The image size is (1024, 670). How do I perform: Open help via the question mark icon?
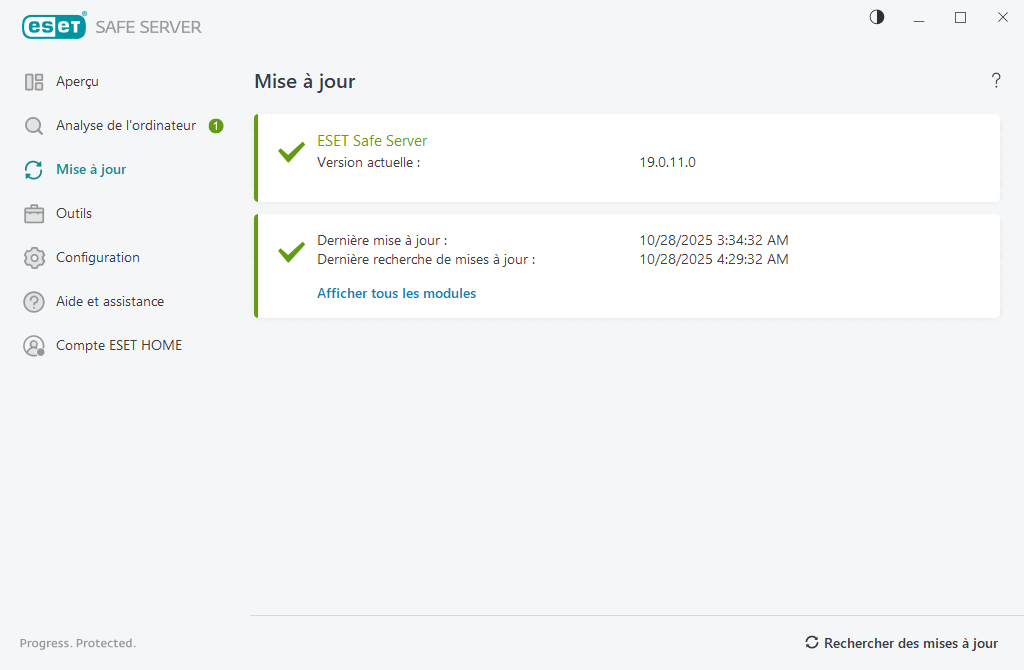(x=996, y=81)
